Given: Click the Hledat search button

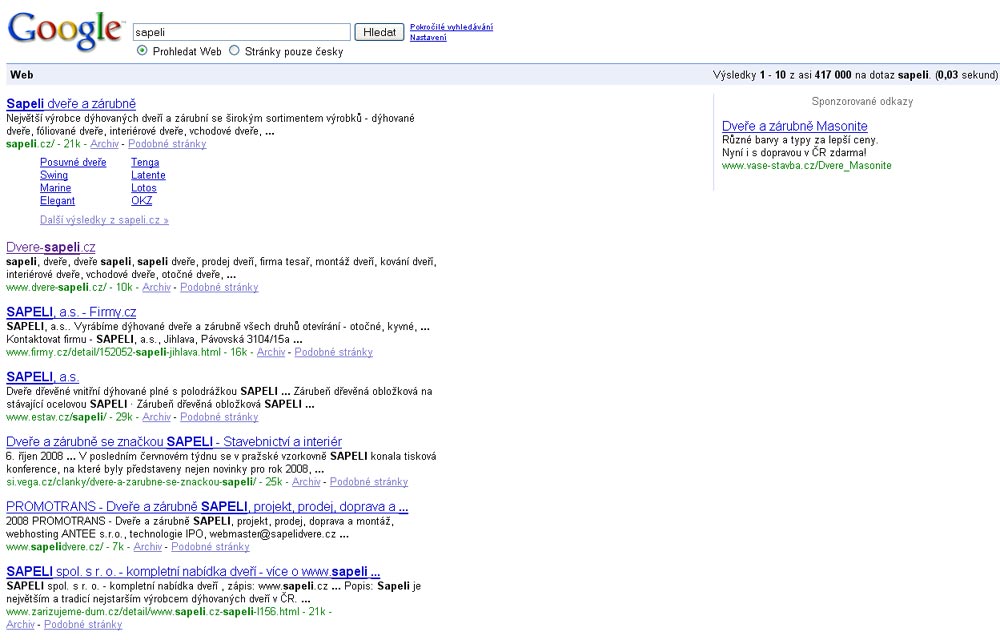Looking at the screenshot, I should click(379, 32).
